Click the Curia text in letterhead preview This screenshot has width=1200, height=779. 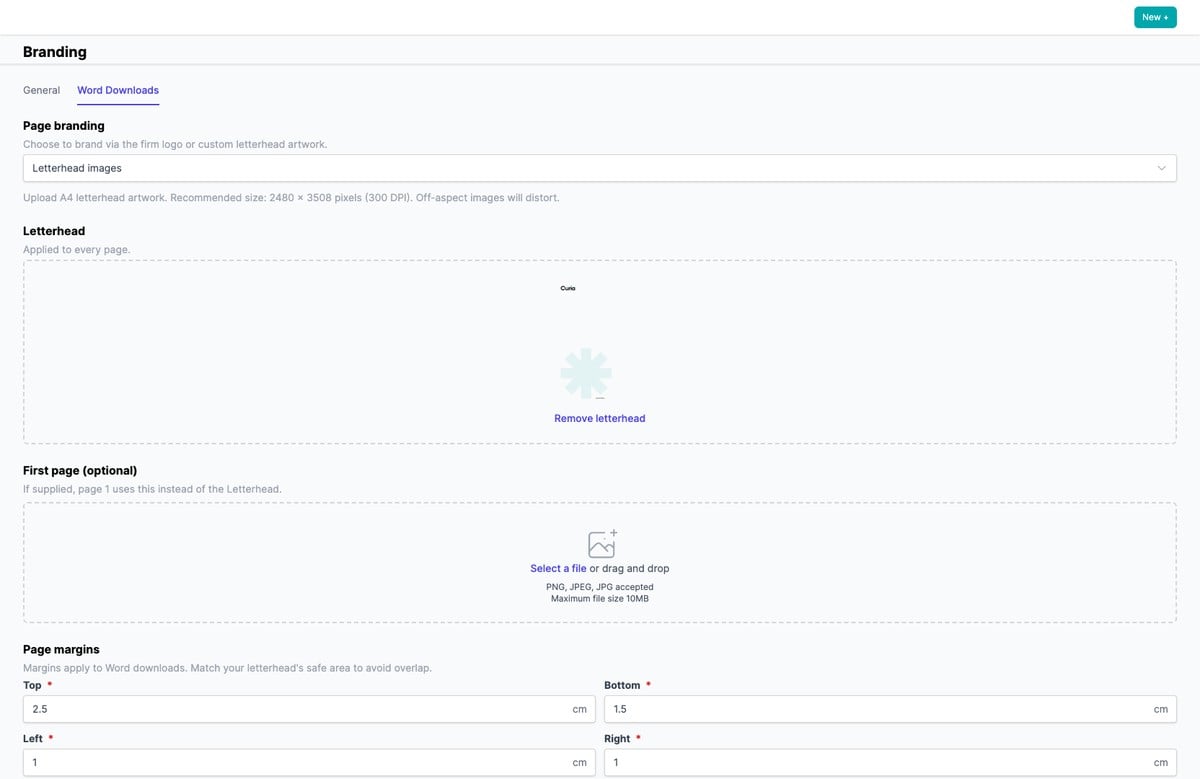coord(568,288)
